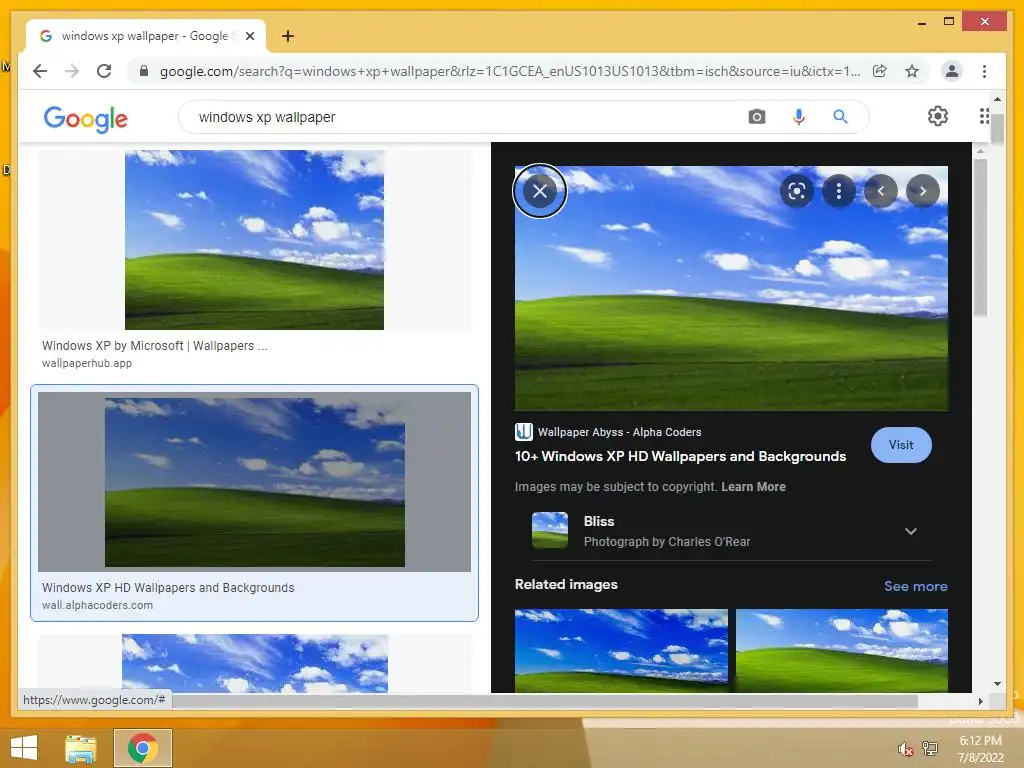Open the Chrome profile icon
Image resolution: width=1024 pixels, height=768 pixels.
[x=952, y=71]
